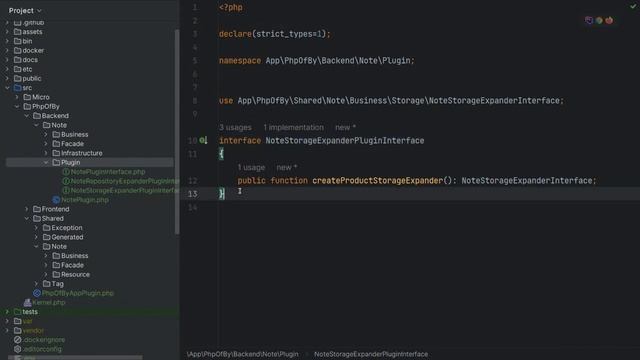640x360 pixels.
Task: Click the NoteRepositoryExpanderPluginInterface file icon
Action: point(66,181)
